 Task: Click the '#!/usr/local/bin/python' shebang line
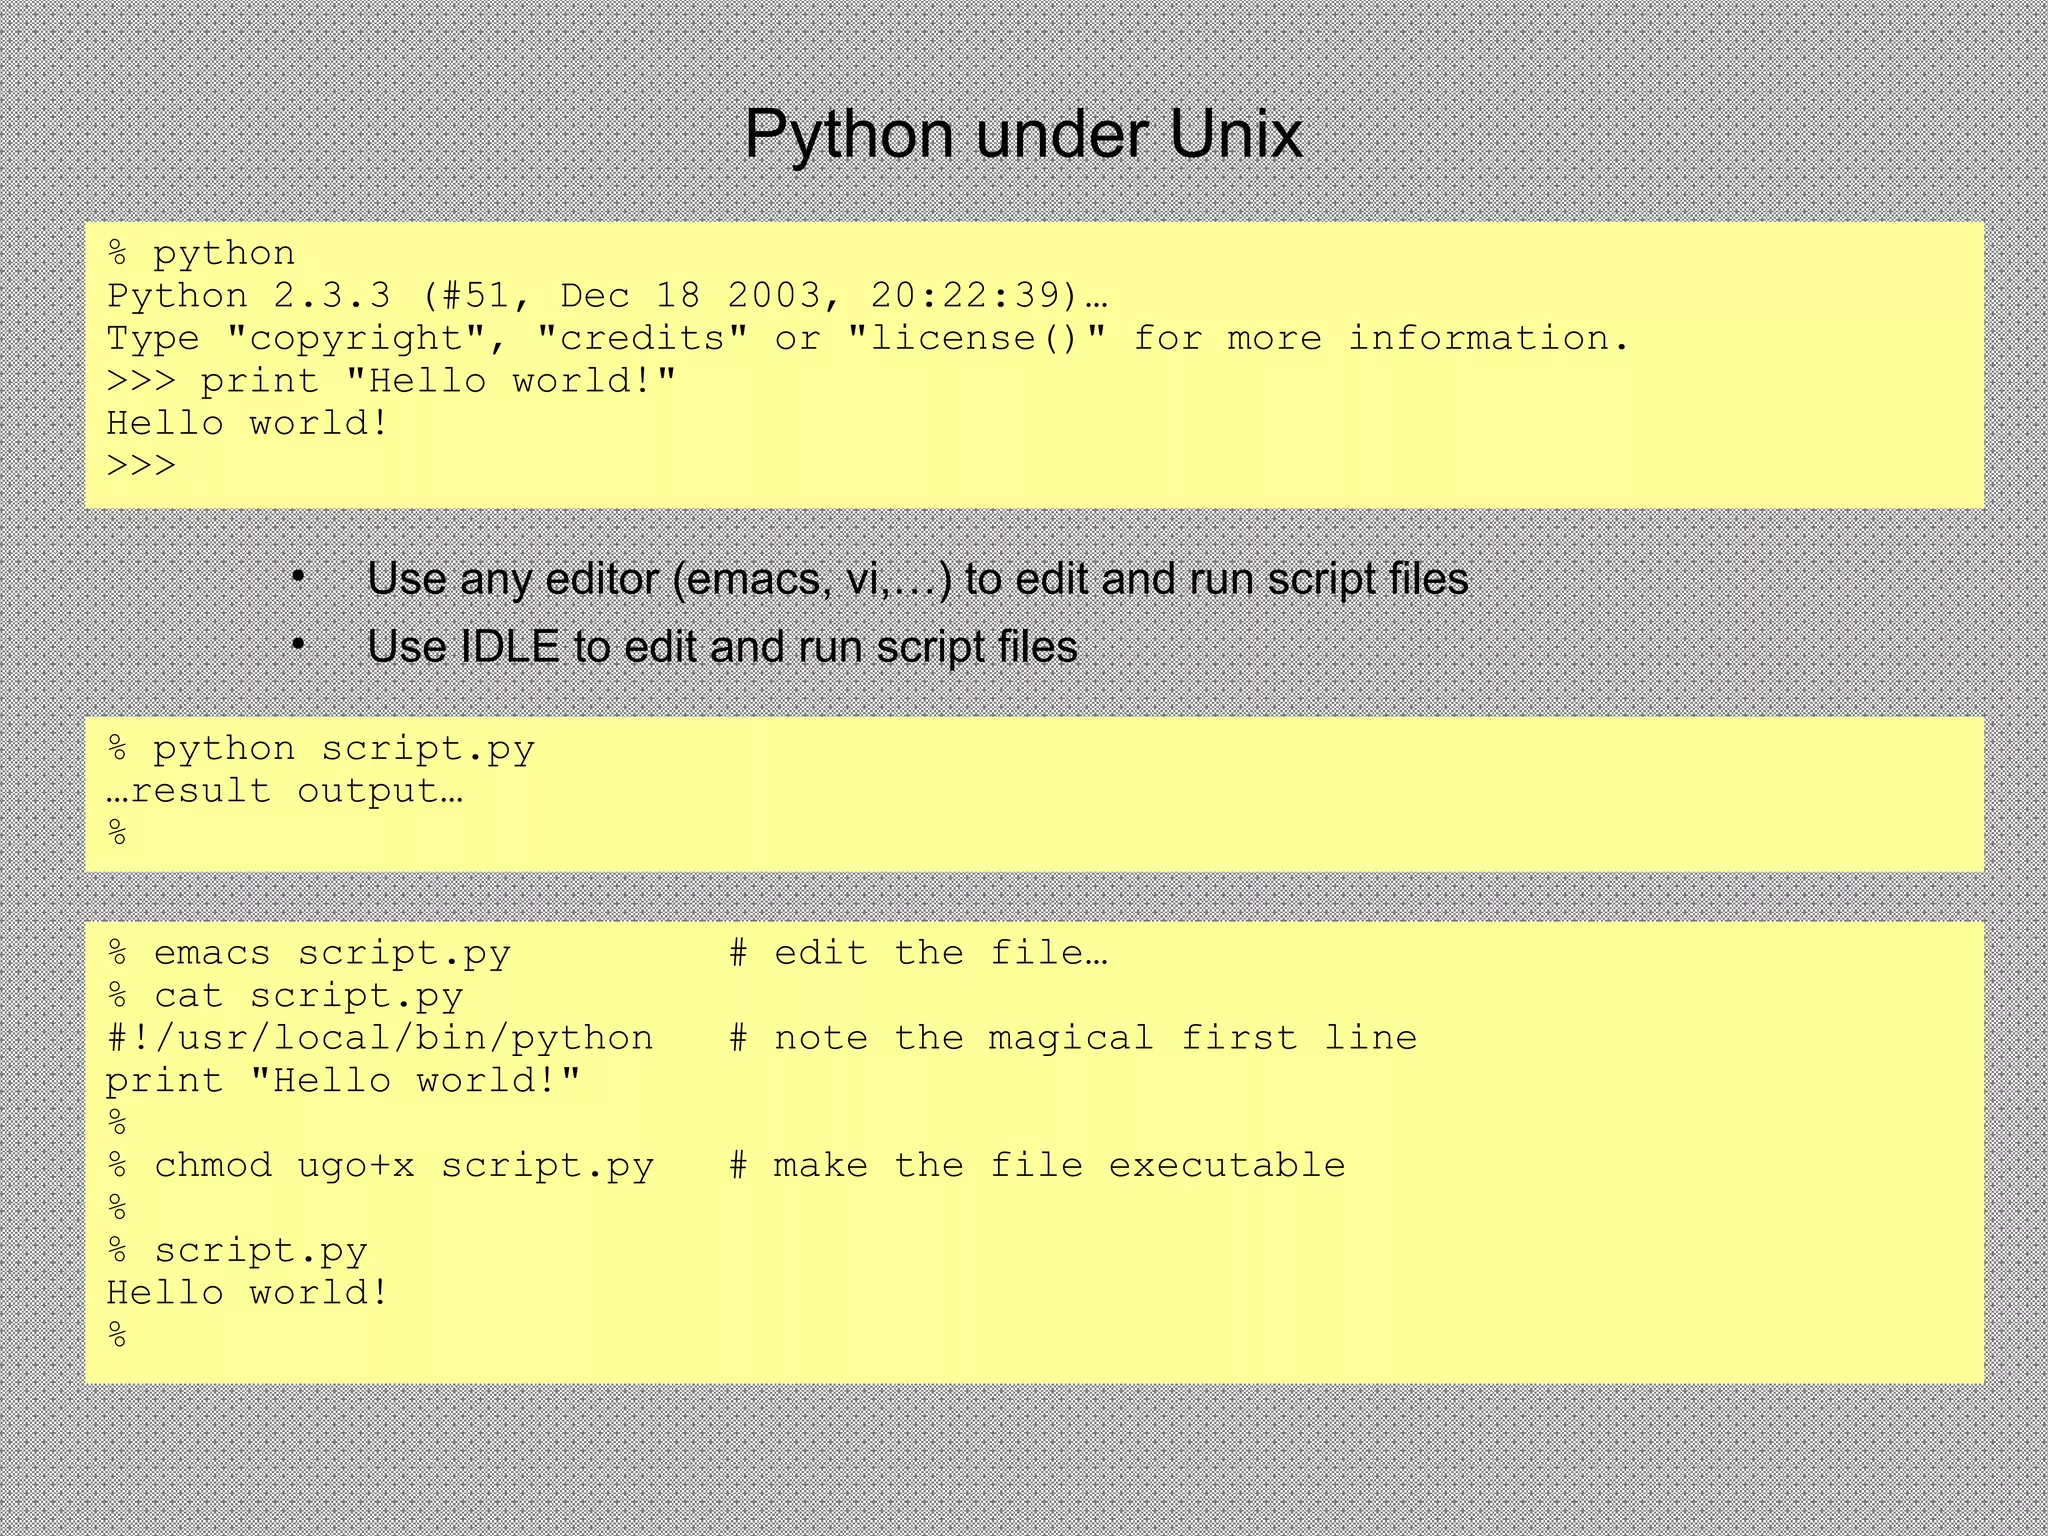[x=380, y=1038]
